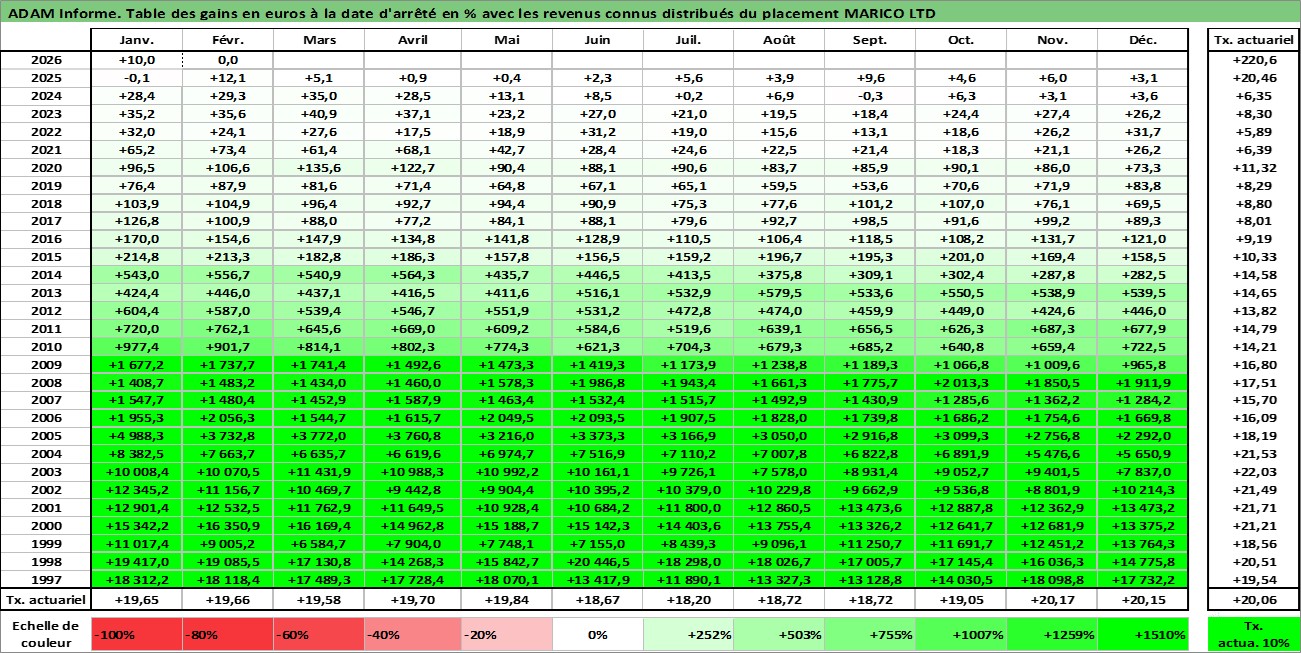Click the 2014 year row label
This screenshot has height=653, width=1301.
click(x=46, y=275)
